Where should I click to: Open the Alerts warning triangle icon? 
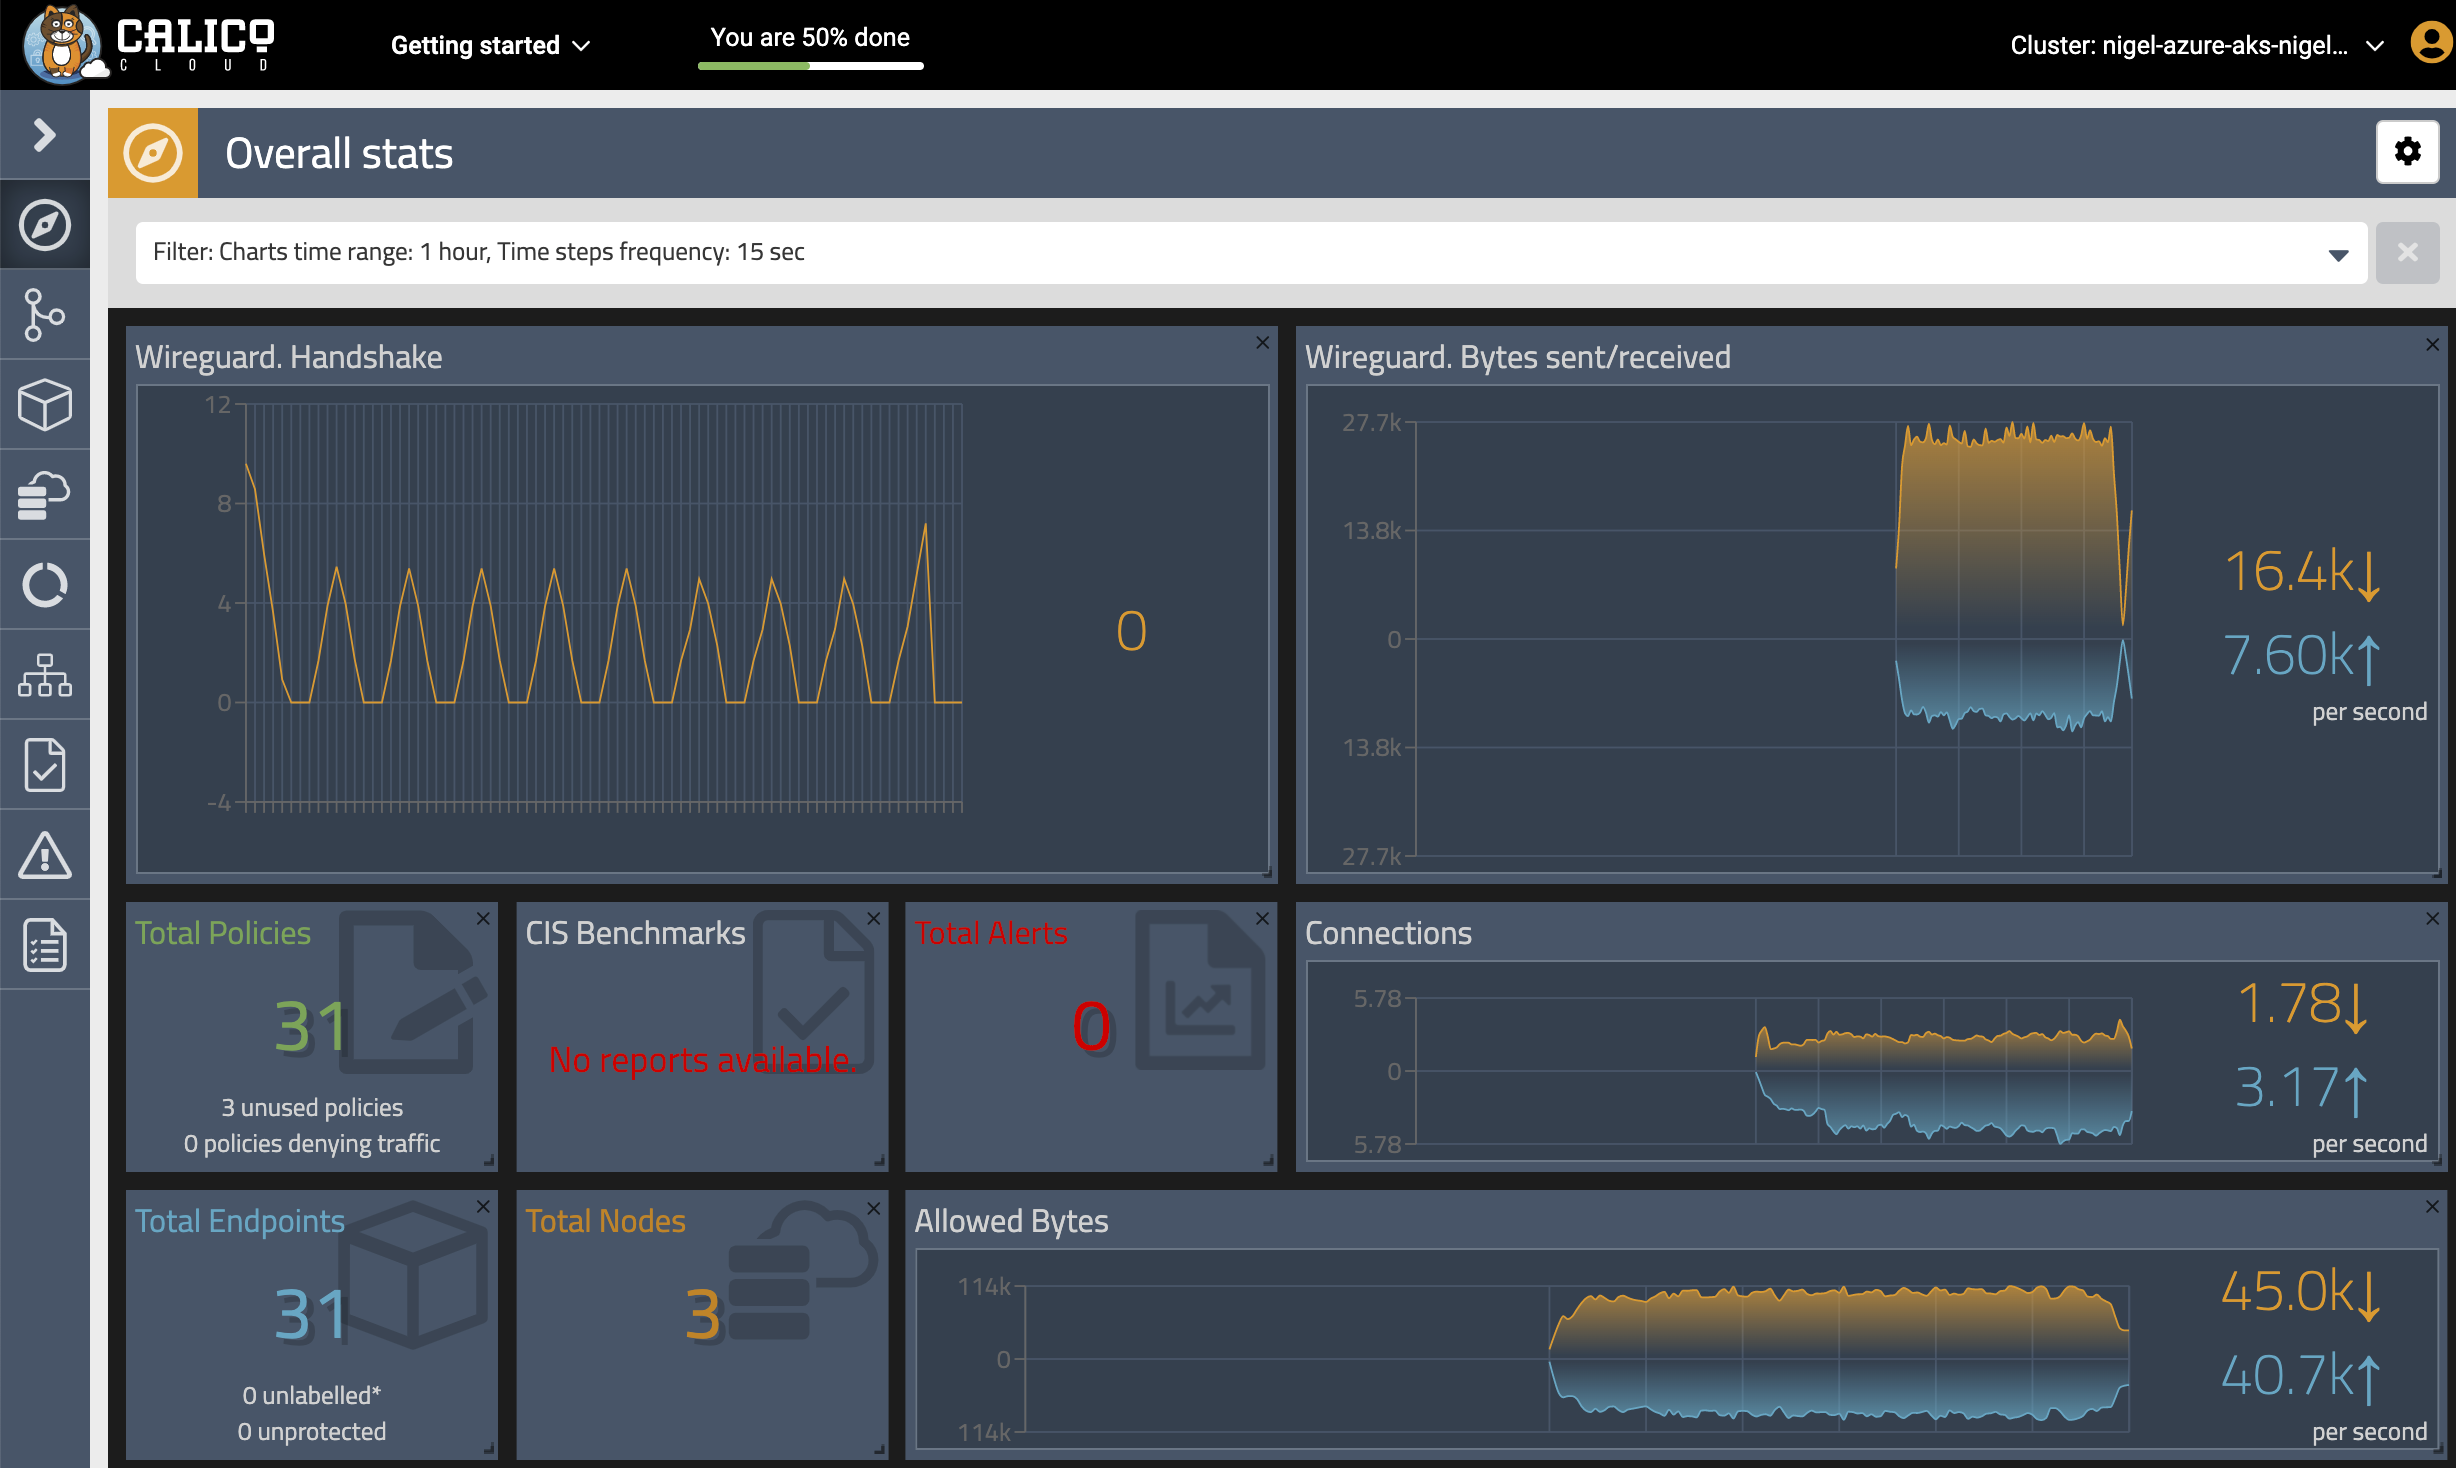[x=44, y=855]
